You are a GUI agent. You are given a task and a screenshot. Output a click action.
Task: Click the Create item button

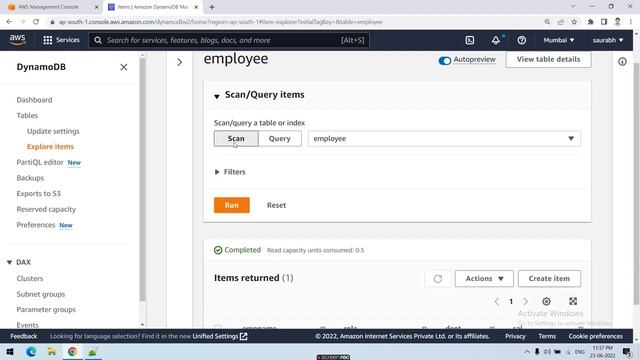[x=549, y=278]
